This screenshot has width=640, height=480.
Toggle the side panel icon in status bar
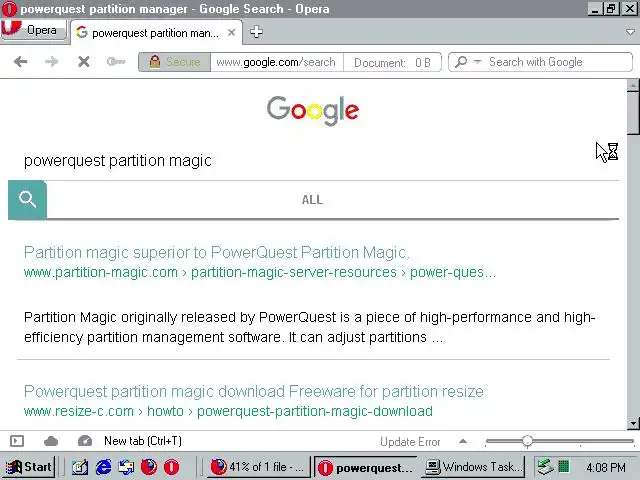pyautogui.click(x=17, y=441)
